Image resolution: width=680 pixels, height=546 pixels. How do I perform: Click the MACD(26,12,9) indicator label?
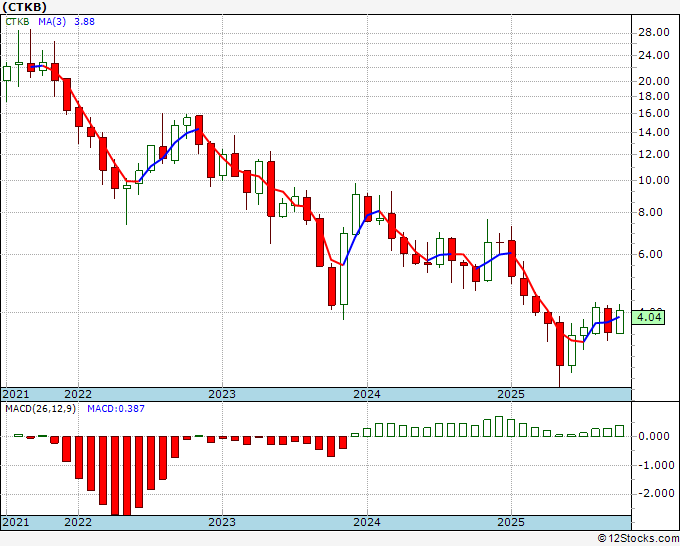[x=40, y=409]
